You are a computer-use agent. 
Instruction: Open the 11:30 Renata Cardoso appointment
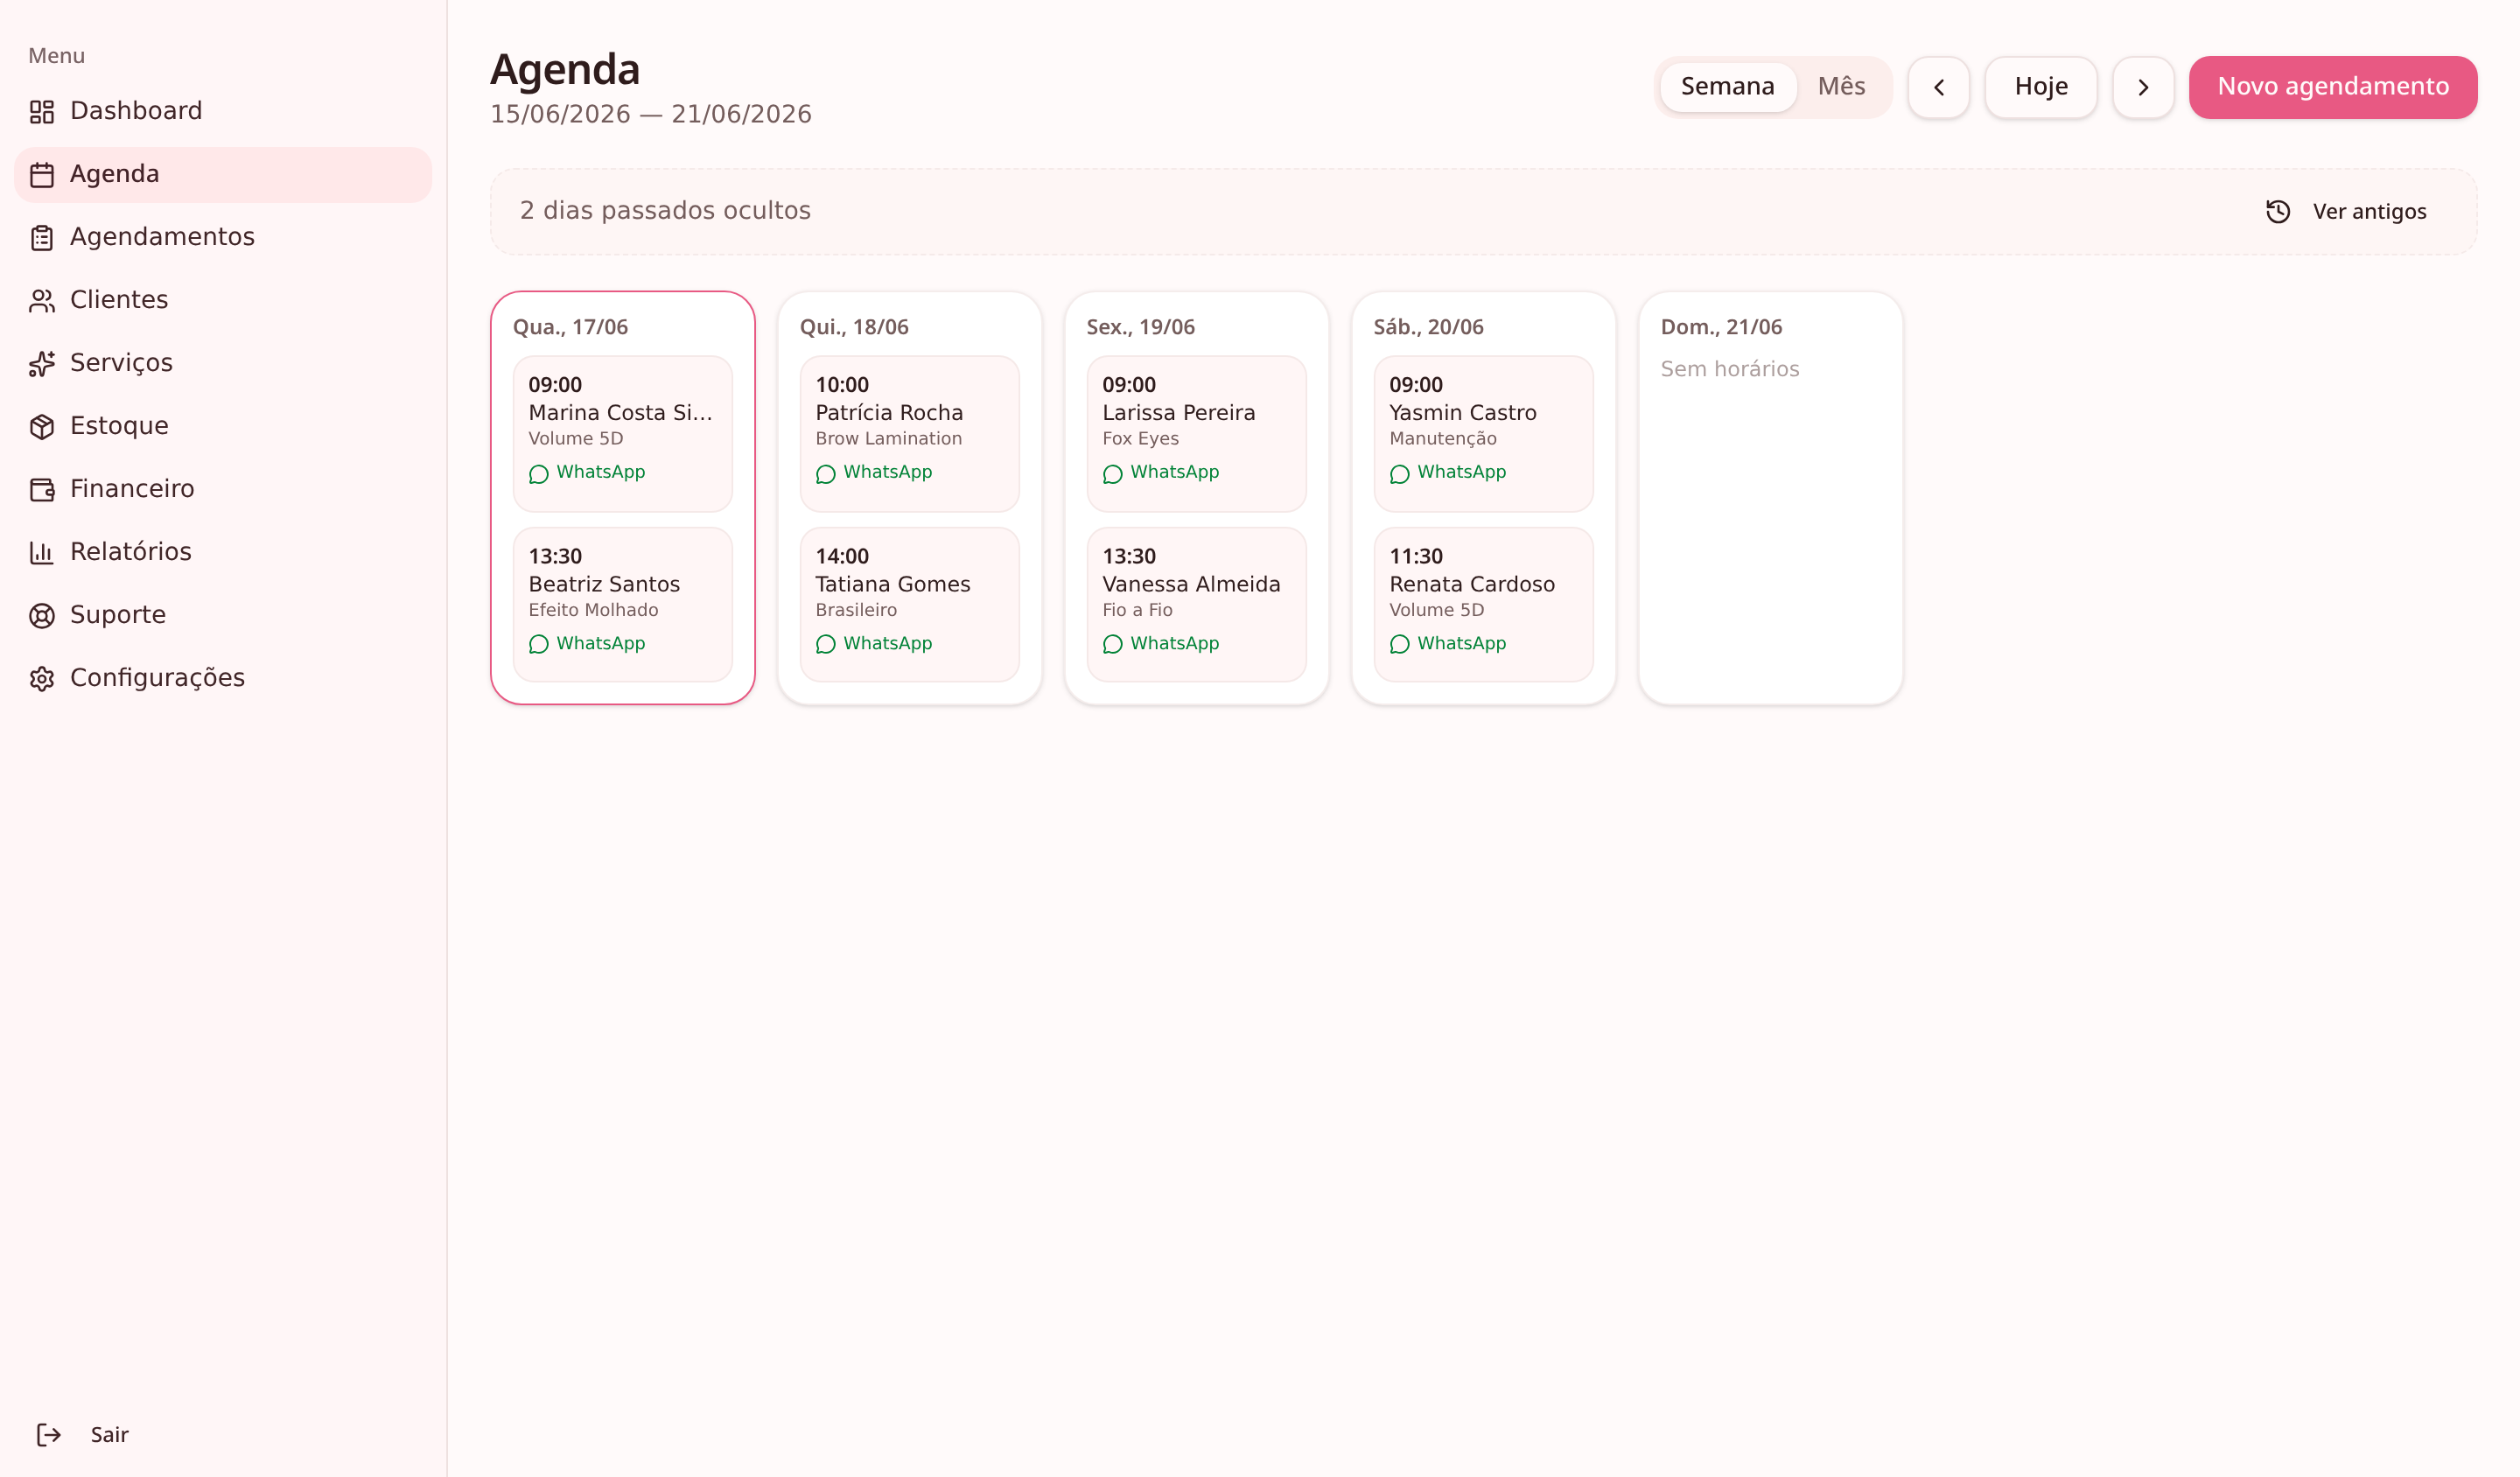click(1484, 605)
